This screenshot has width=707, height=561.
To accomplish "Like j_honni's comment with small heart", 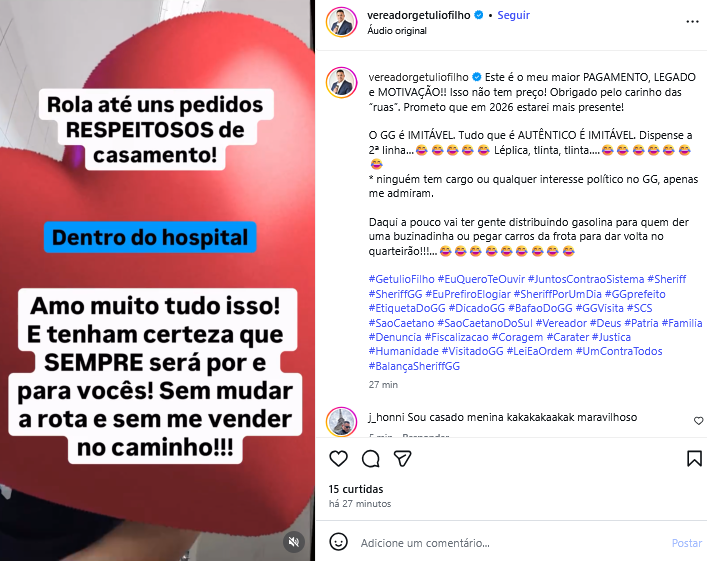I will coord(698,421).
